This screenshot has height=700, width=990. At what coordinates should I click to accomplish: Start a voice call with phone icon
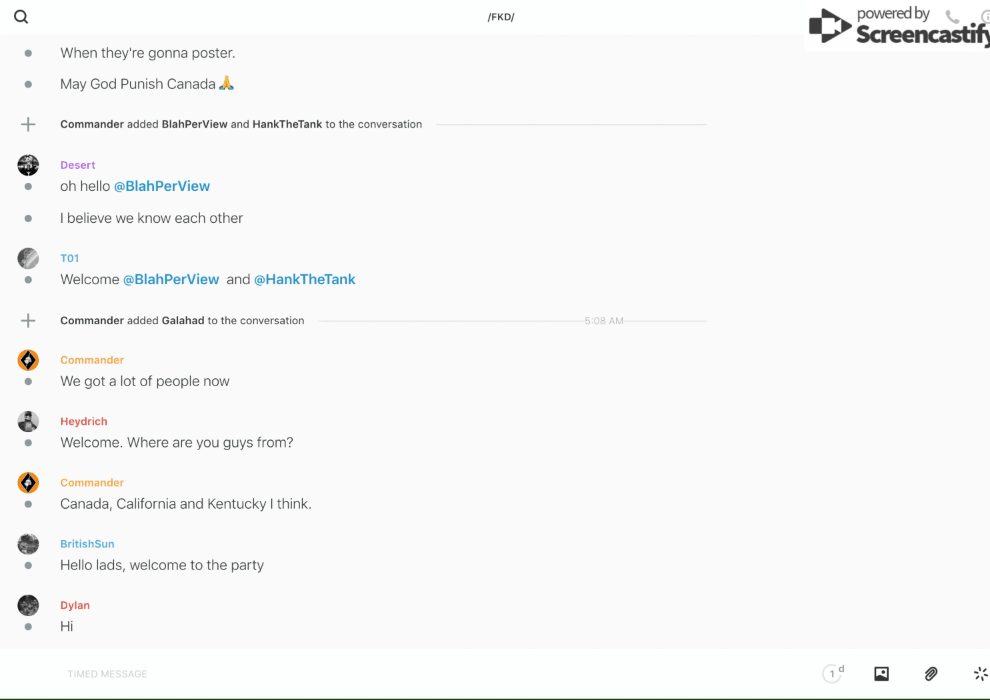(x=952, y=17)
